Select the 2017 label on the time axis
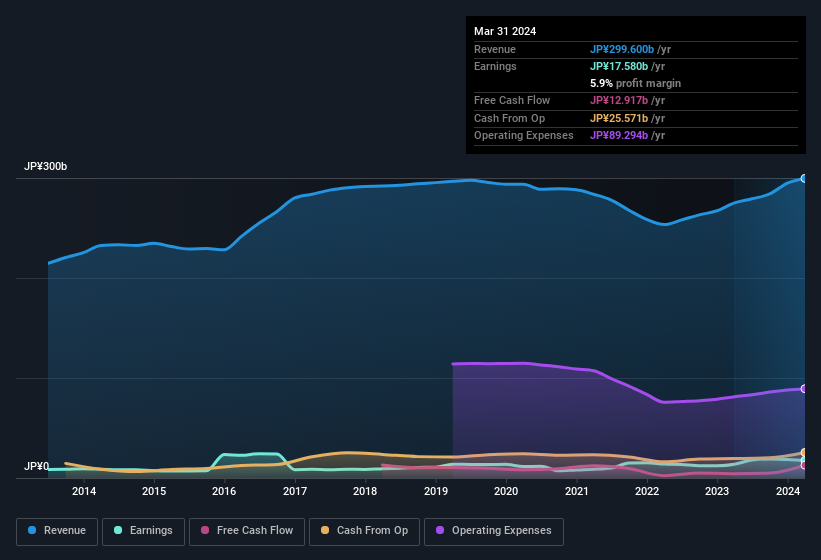This screenshot has height=560, width=821. coord(295,491)
